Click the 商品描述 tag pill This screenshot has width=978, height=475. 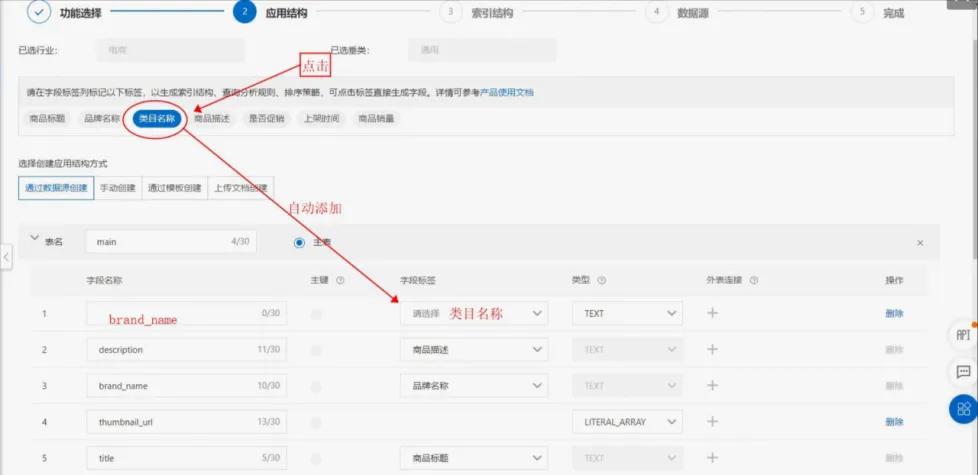211,118
